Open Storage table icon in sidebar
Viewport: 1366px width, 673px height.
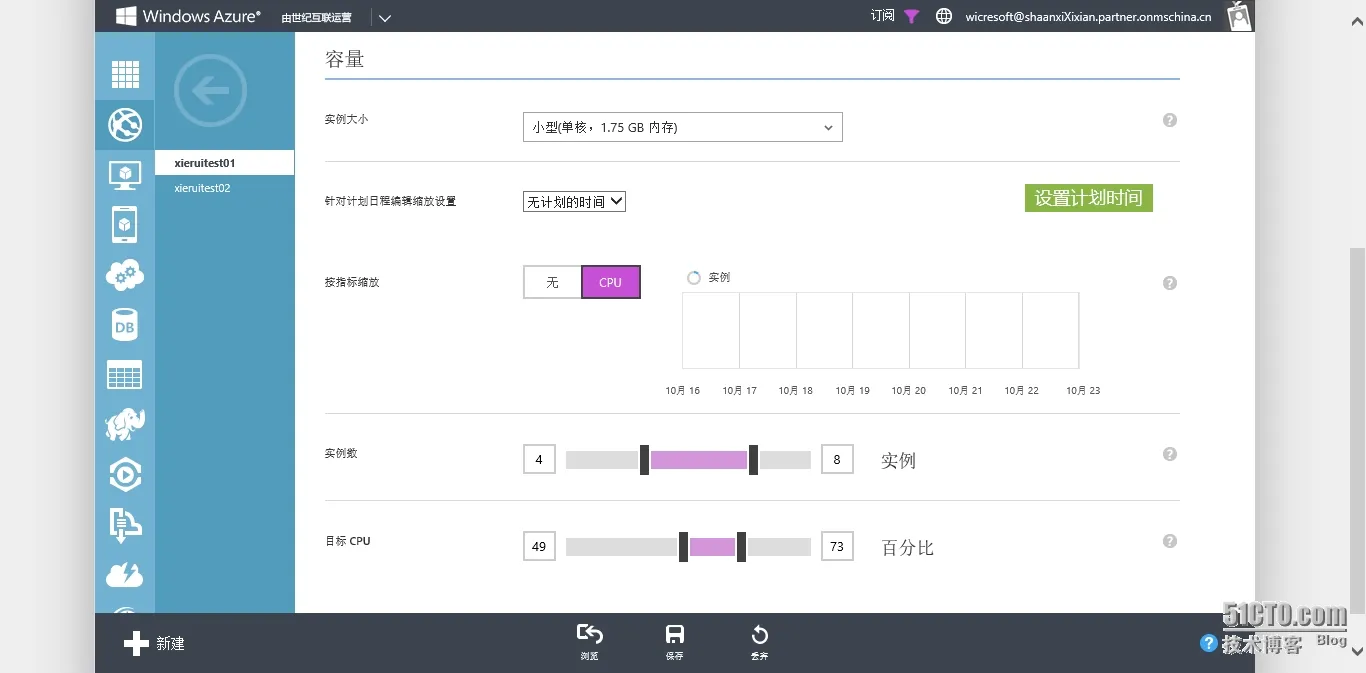pos(125,375)
